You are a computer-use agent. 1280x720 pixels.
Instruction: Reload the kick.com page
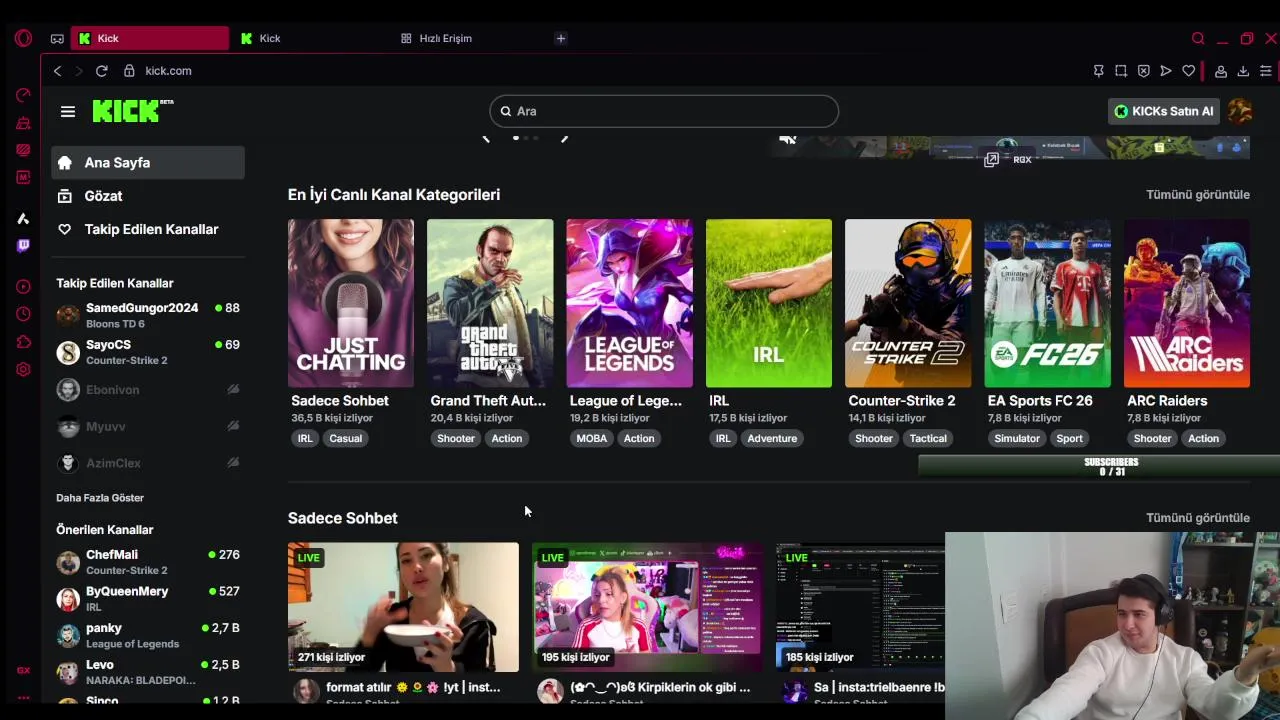tap(101, 71)
